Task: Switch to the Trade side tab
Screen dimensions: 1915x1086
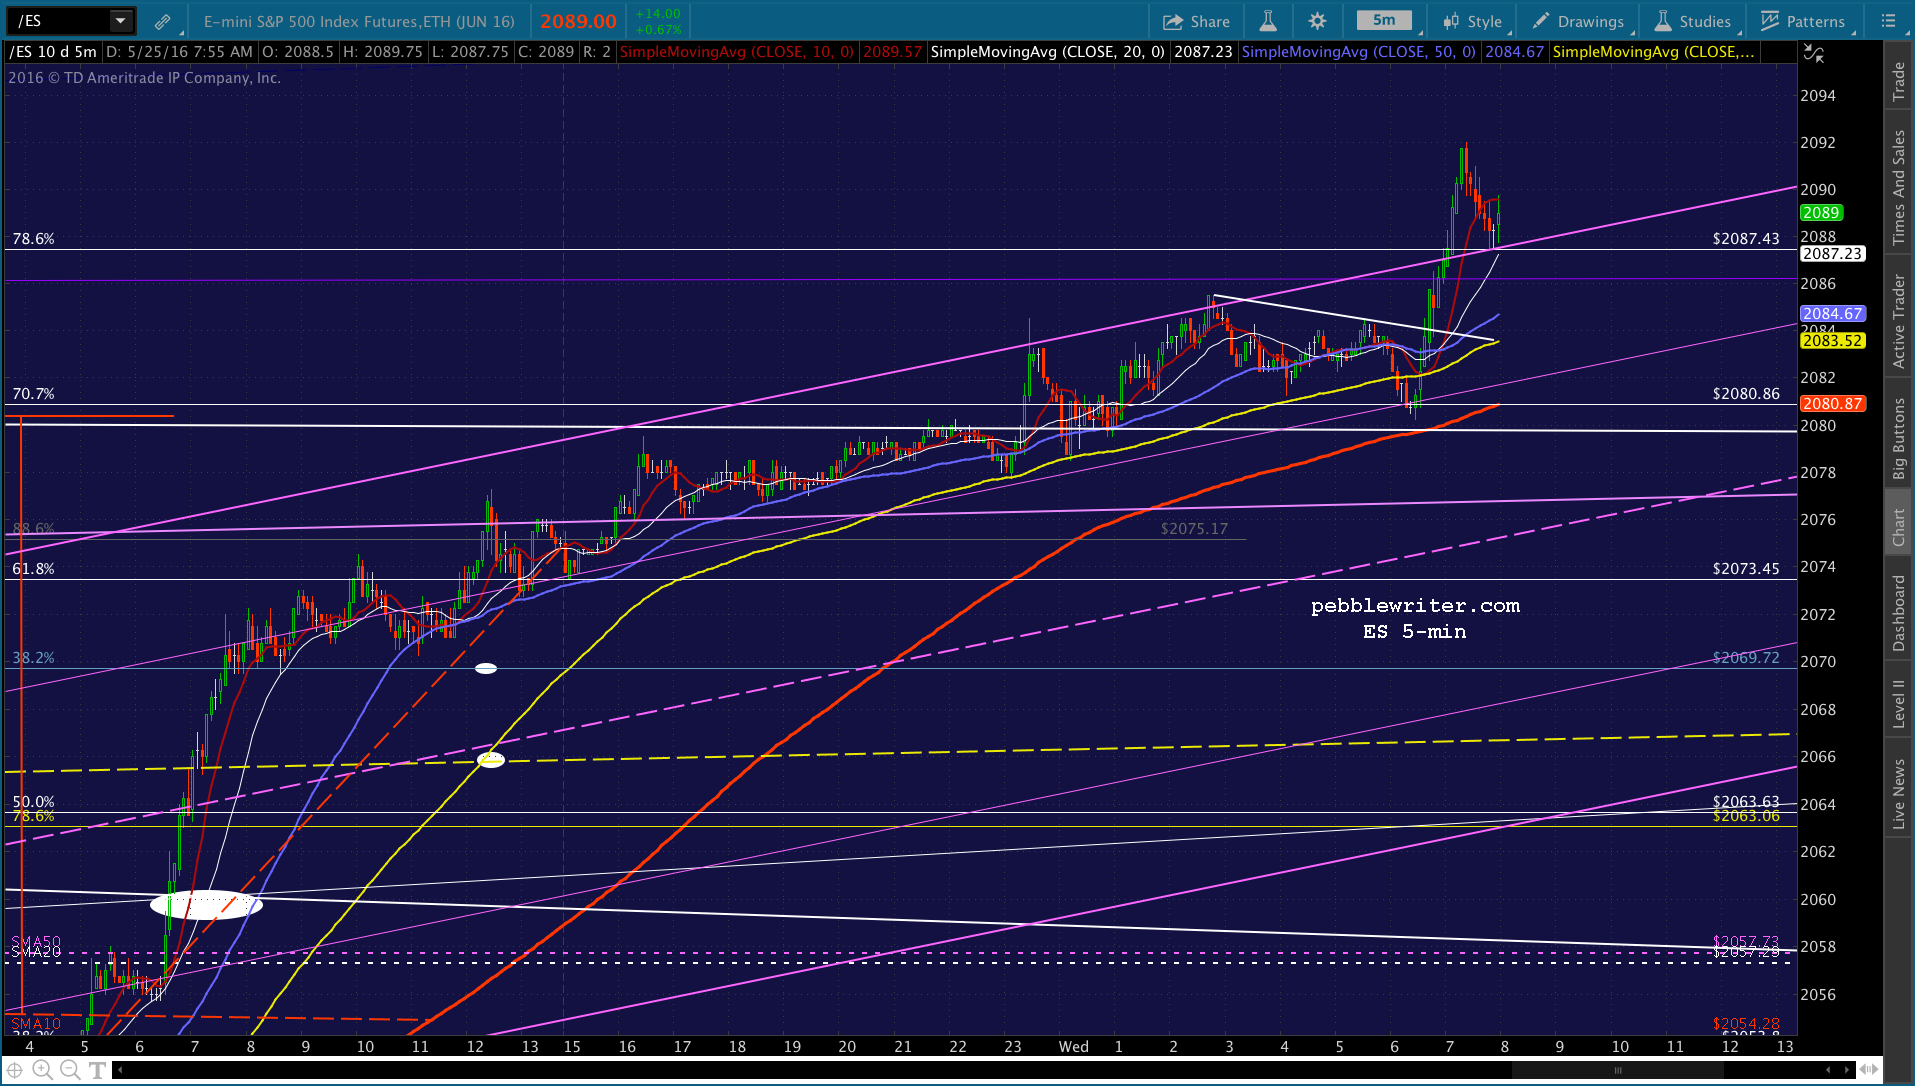Action: coord(1899,82)
